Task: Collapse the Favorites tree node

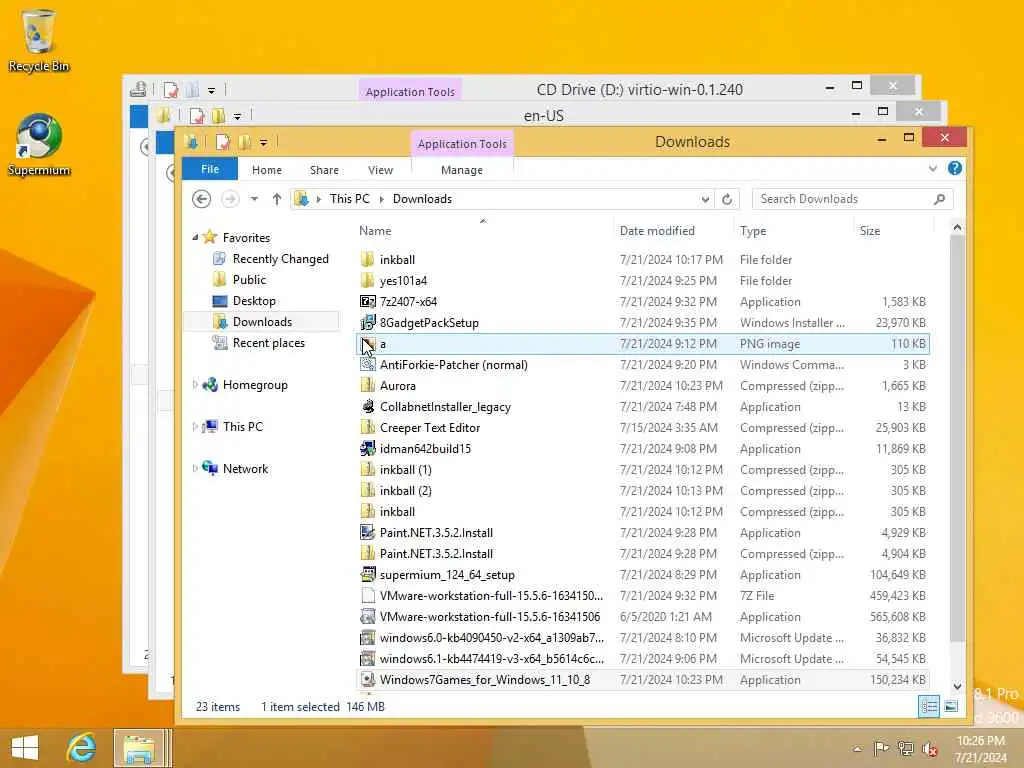Action: [x=195, y=238]
